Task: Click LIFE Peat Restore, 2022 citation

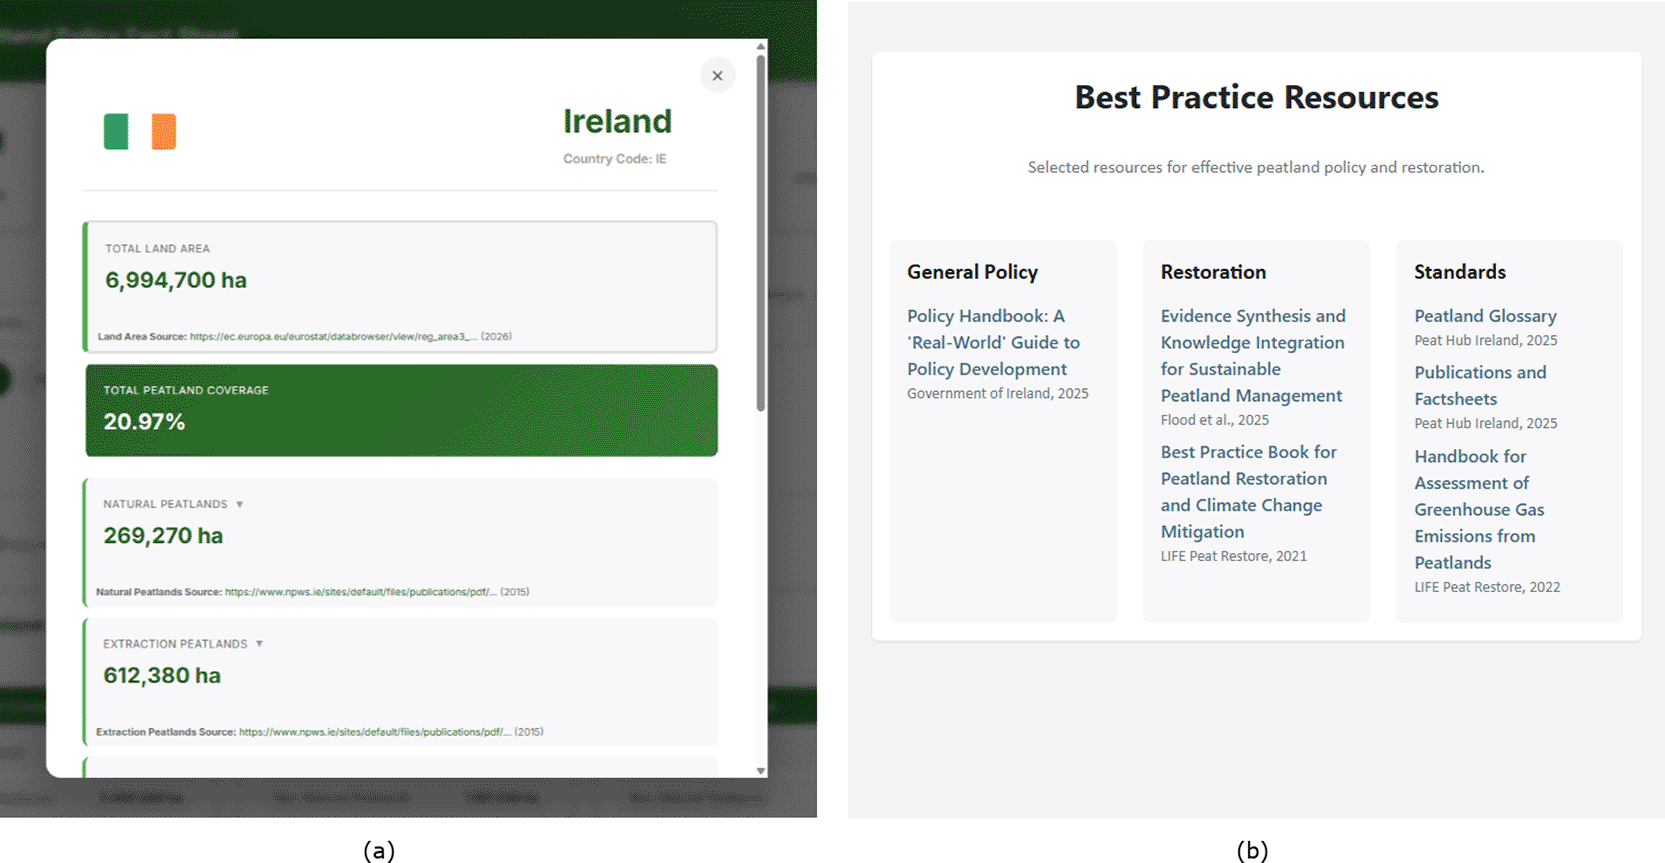Action: [x=1487, y=587]
